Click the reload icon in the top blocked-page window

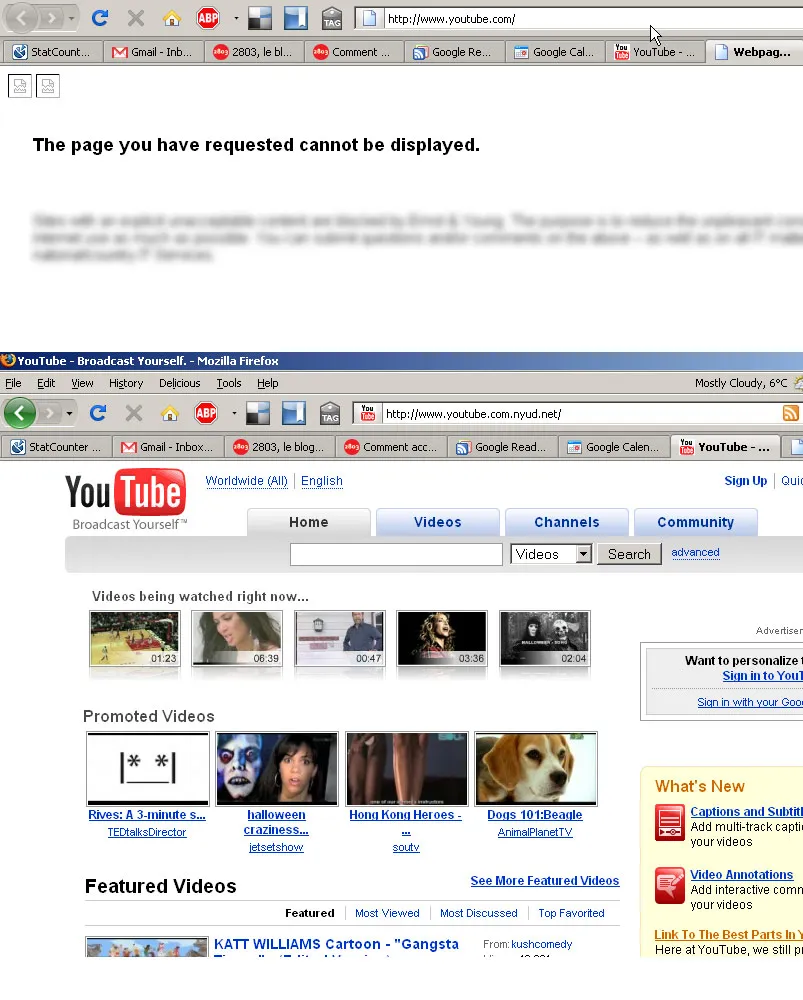(x=99, y=18)
